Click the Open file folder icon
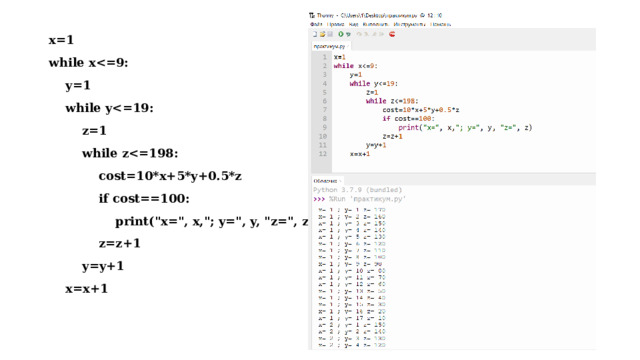This screenshot has width=640, height=360. point(322,34)
